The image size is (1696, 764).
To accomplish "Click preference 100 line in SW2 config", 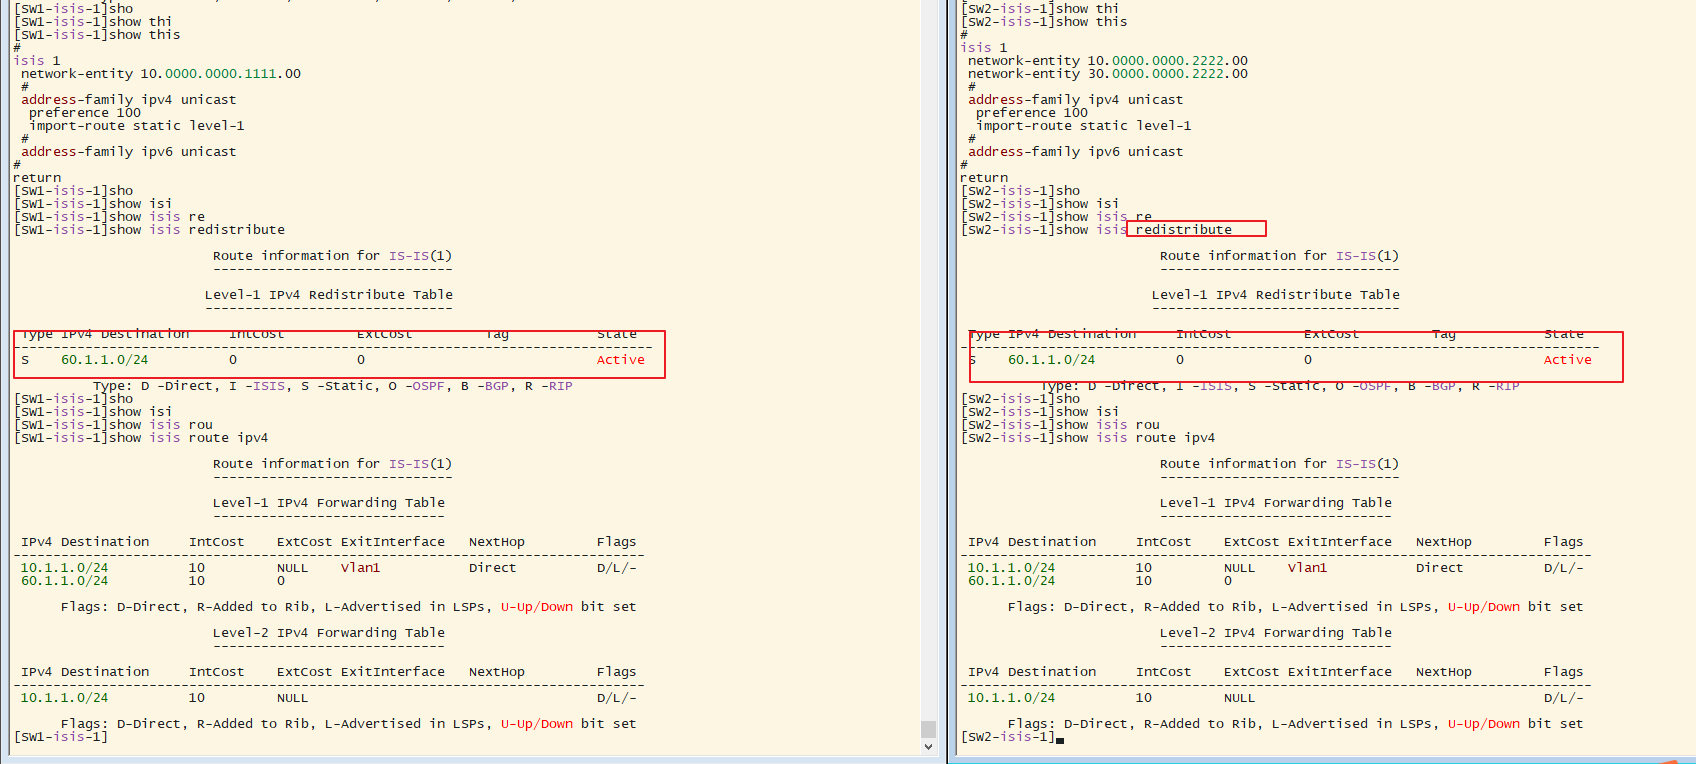I will (1031, 113).
